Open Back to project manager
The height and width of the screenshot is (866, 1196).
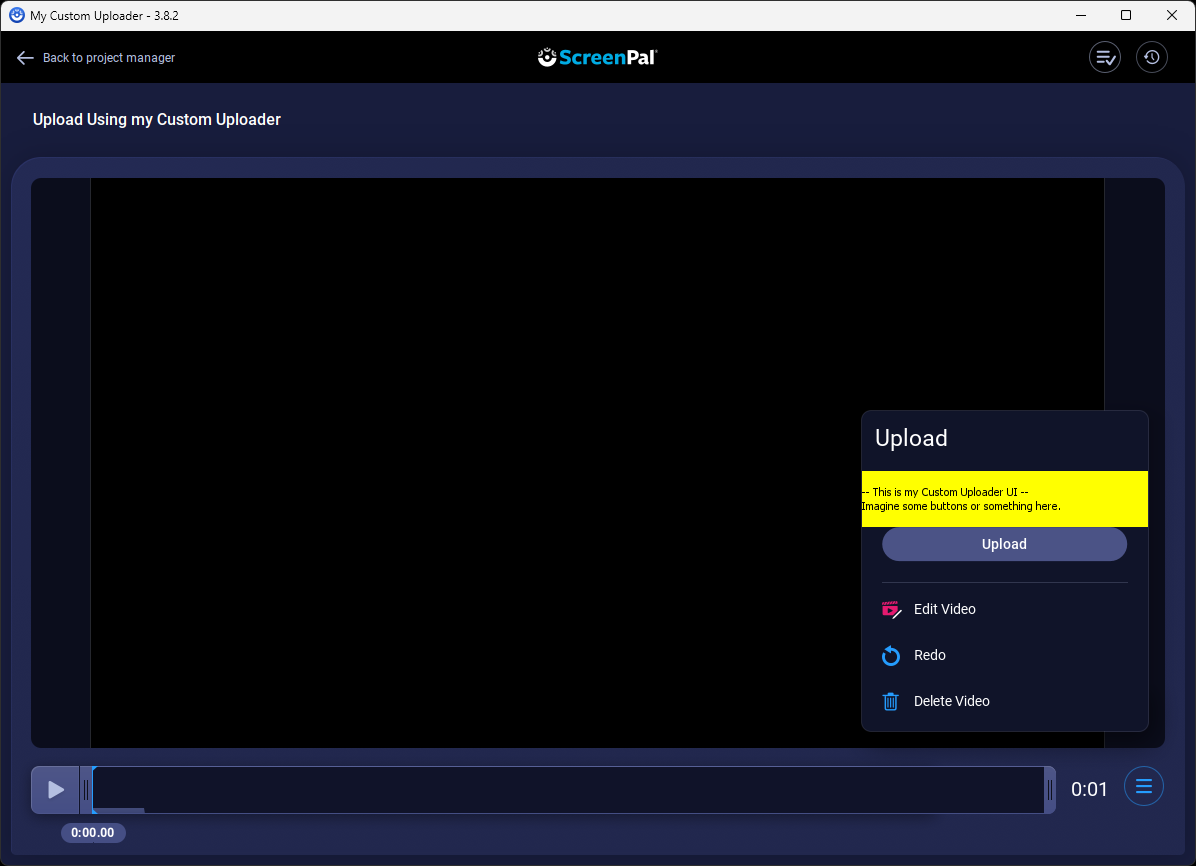click(109, 57)
